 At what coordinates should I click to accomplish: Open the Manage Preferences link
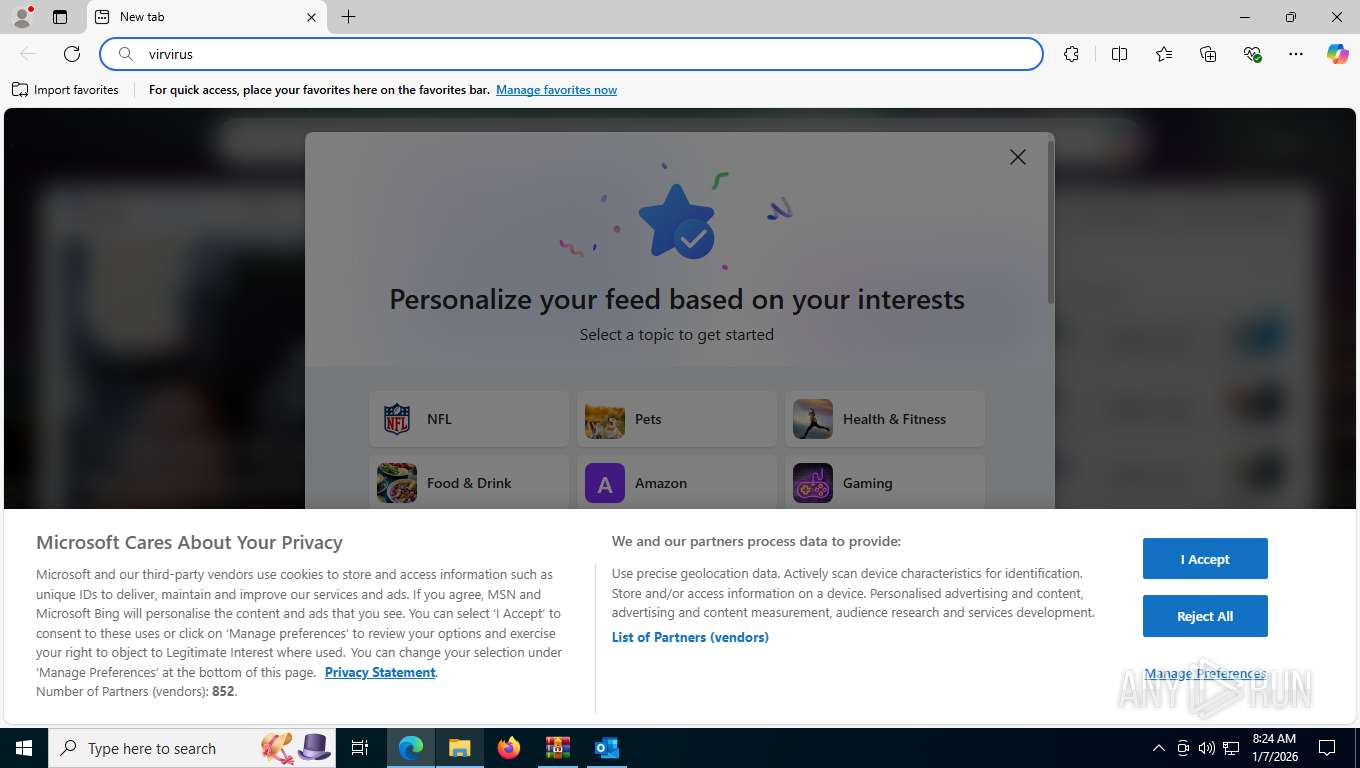(x=1205, y=674)
